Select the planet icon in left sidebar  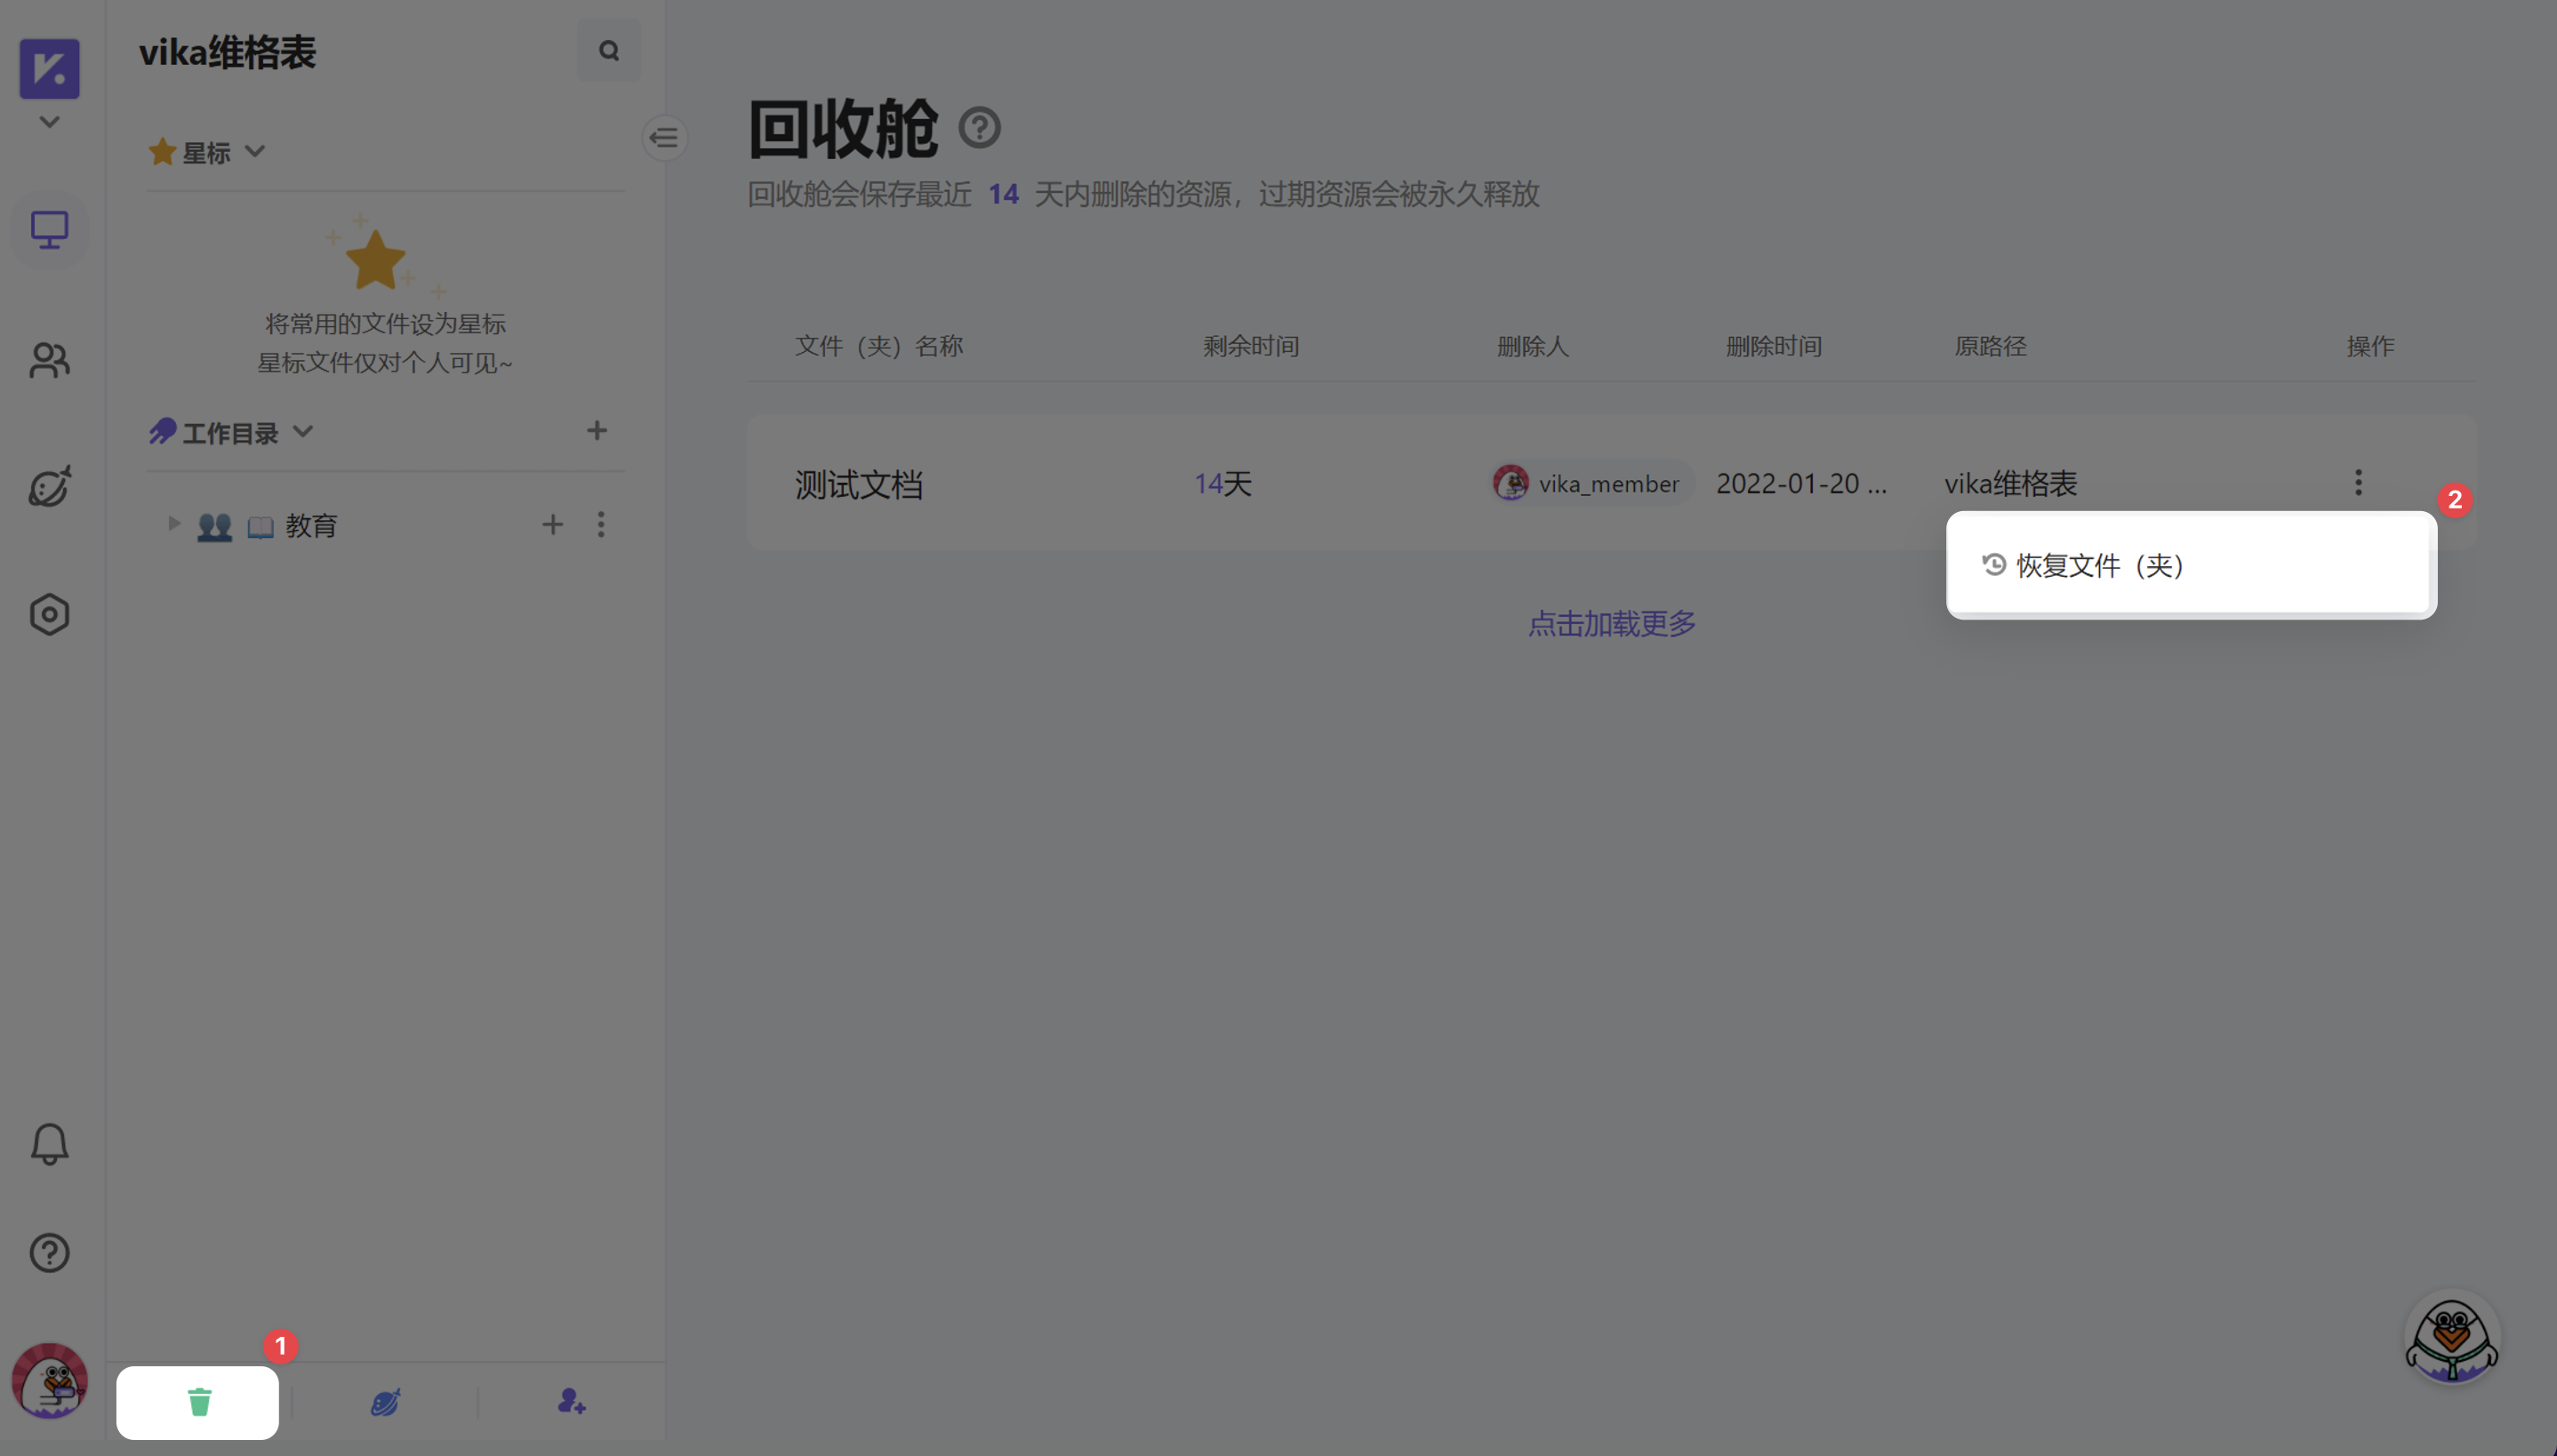[x=49, y=487]
